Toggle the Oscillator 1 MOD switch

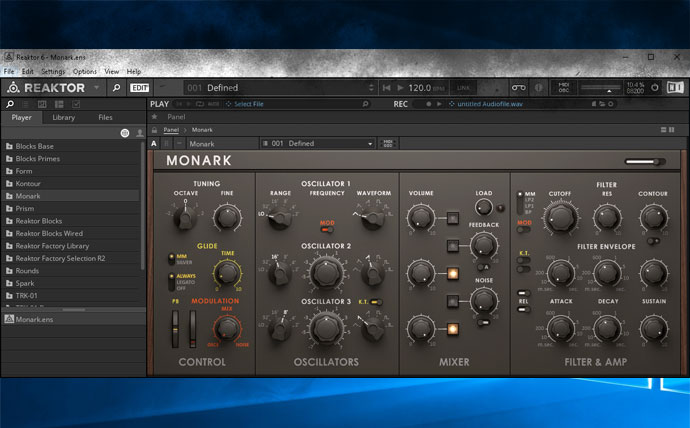point(327,230)
